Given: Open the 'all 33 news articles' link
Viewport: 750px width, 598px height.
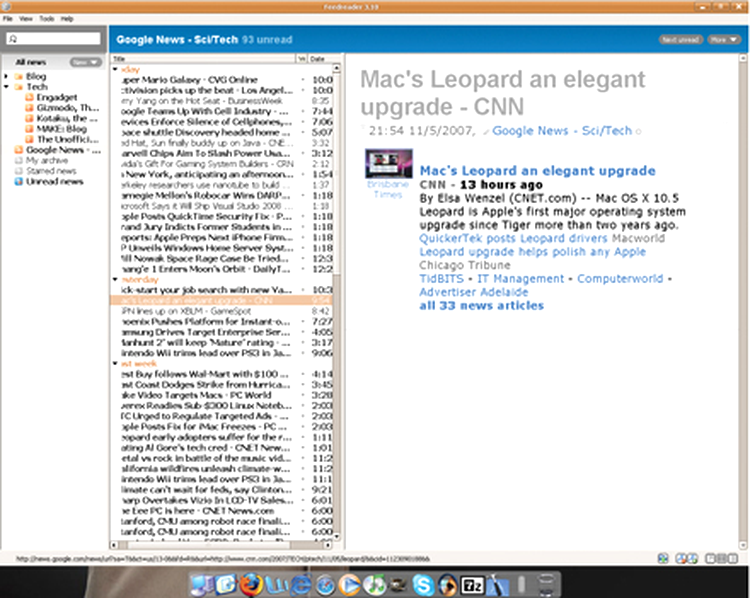Looking at the screenshot, I should 482,306.
